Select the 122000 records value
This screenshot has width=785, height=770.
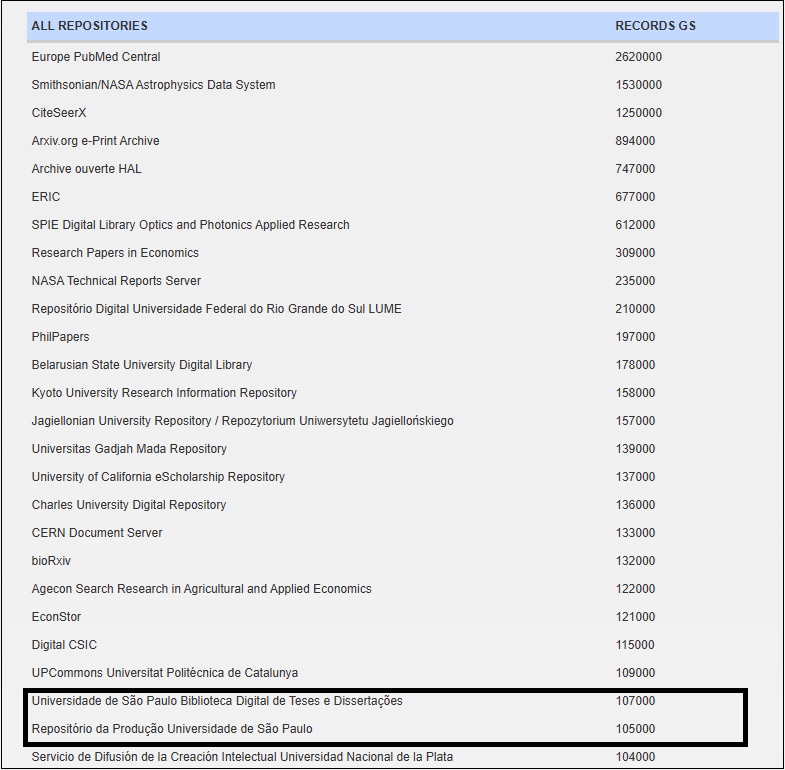[635, 590]
